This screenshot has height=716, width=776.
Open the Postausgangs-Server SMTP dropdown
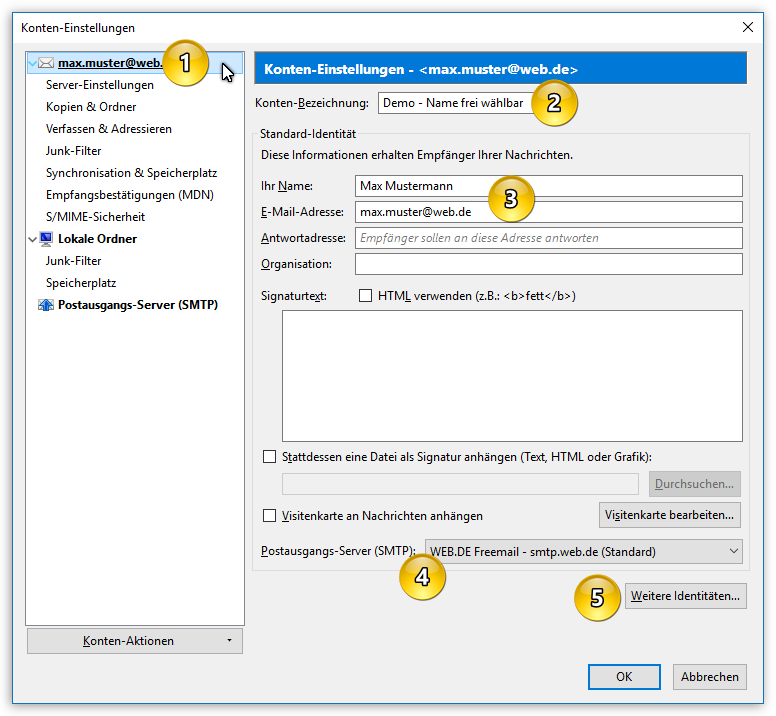pyautogui.click(x=584, y=551)
